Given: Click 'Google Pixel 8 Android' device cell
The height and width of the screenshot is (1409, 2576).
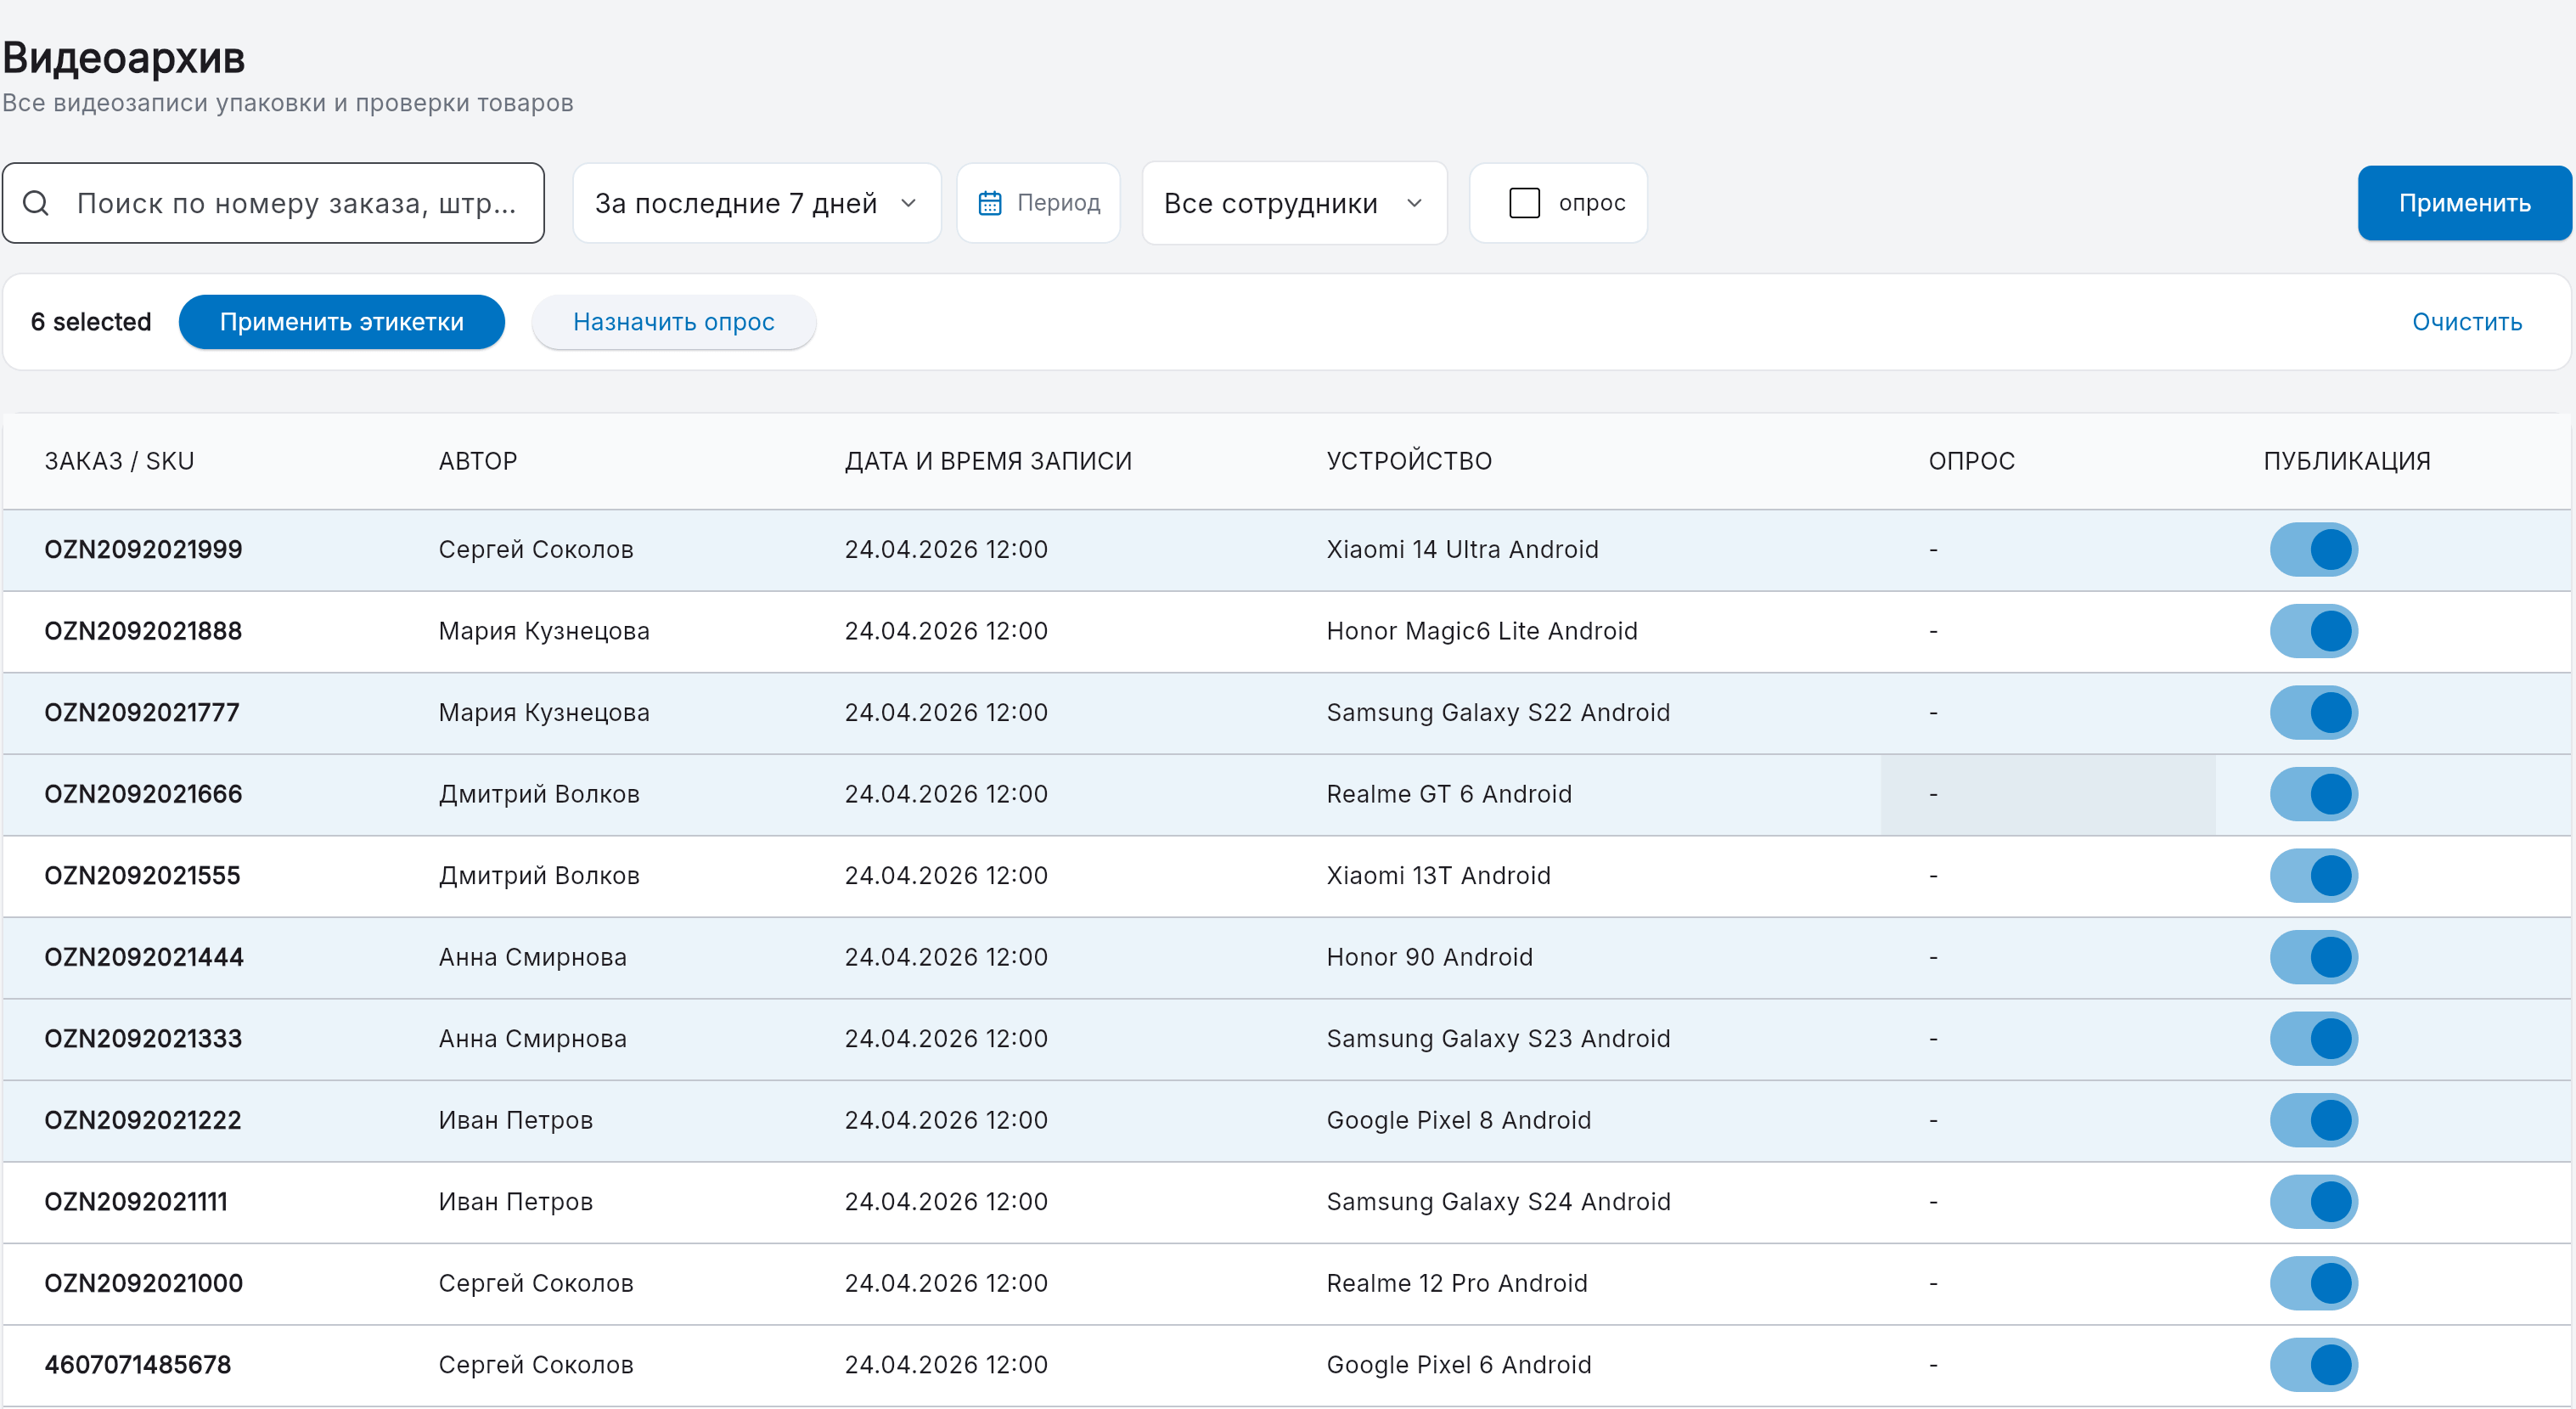Looking at the screenshot, I should pos(1458,1120).
